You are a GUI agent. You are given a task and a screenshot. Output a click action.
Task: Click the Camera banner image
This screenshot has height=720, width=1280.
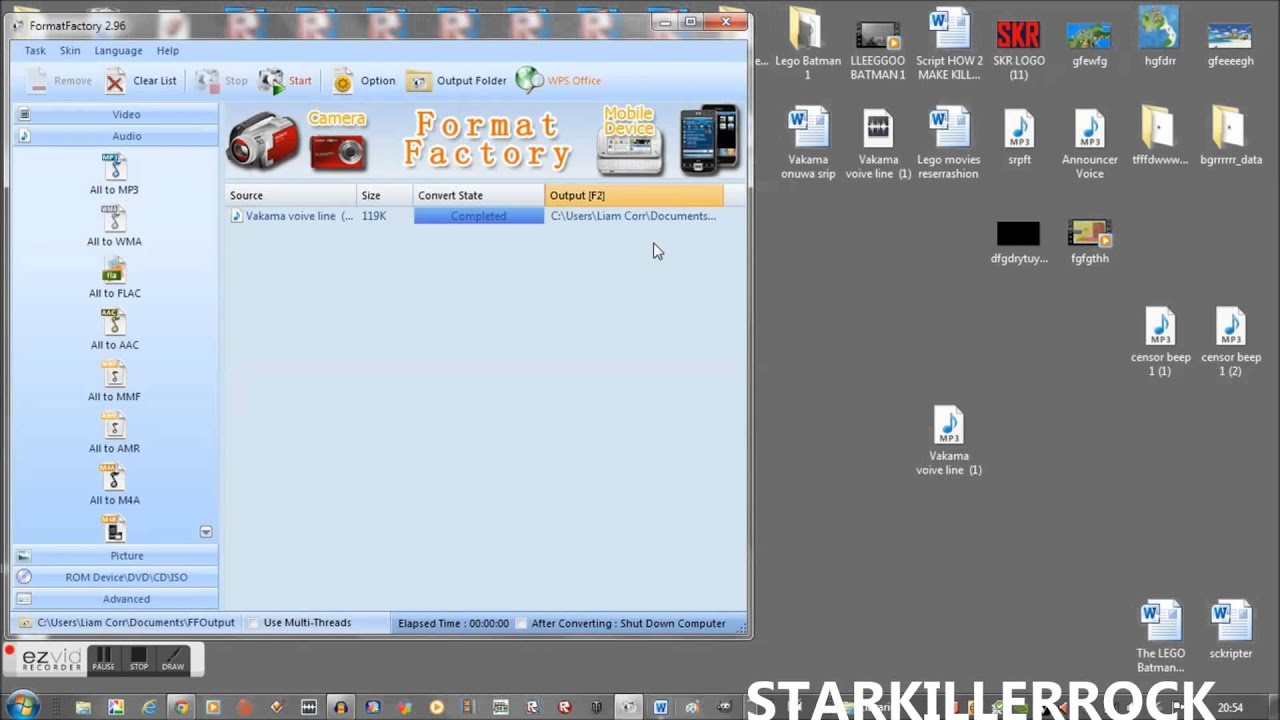click(x=298, y=140)
